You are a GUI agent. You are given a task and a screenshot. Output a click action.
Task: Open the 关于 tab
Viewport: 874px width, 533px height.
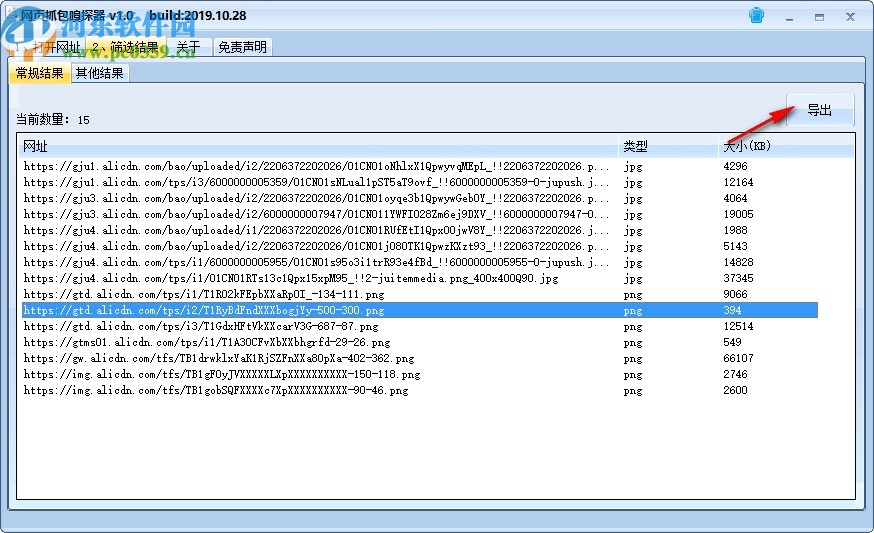[188, 47]
